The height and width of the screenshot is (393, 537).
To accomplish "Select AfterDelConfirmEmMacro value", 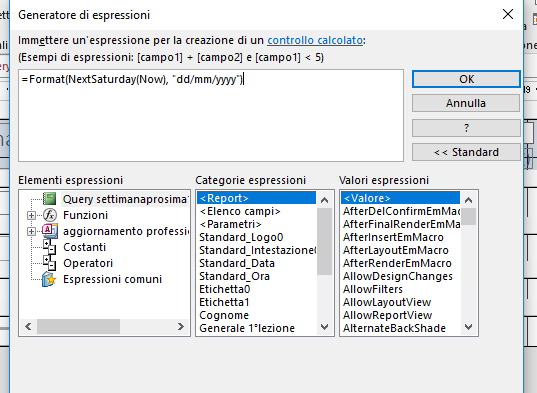I will point(400,211).
